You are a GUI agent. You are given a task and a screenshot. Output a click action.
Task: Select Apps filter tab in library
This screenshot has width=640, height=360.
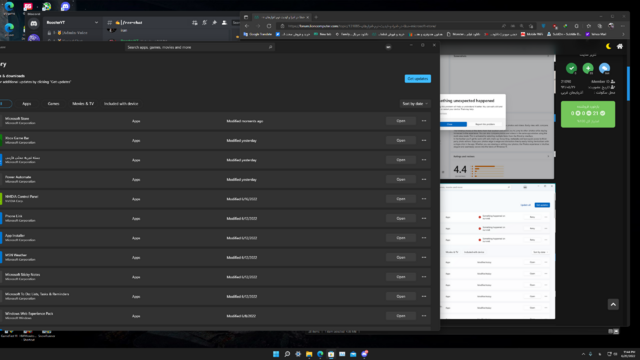27,104
